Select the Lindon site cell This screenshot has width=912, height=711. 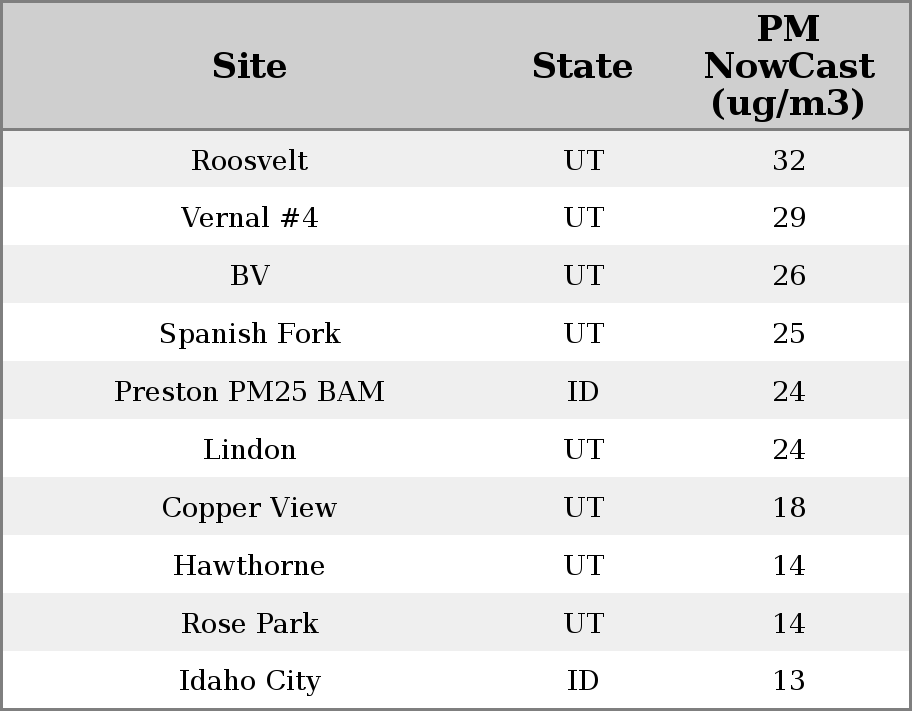pyautogui.click(x=249, y=450)
